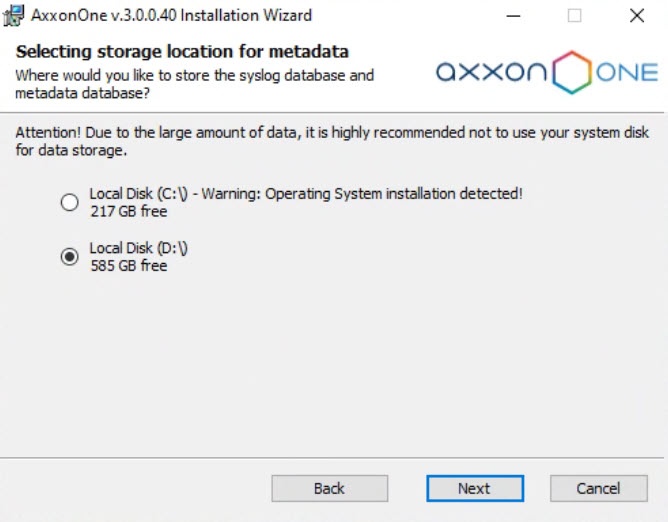Select the Local Disk (C:\) radio button

click(x=70, y=202)
